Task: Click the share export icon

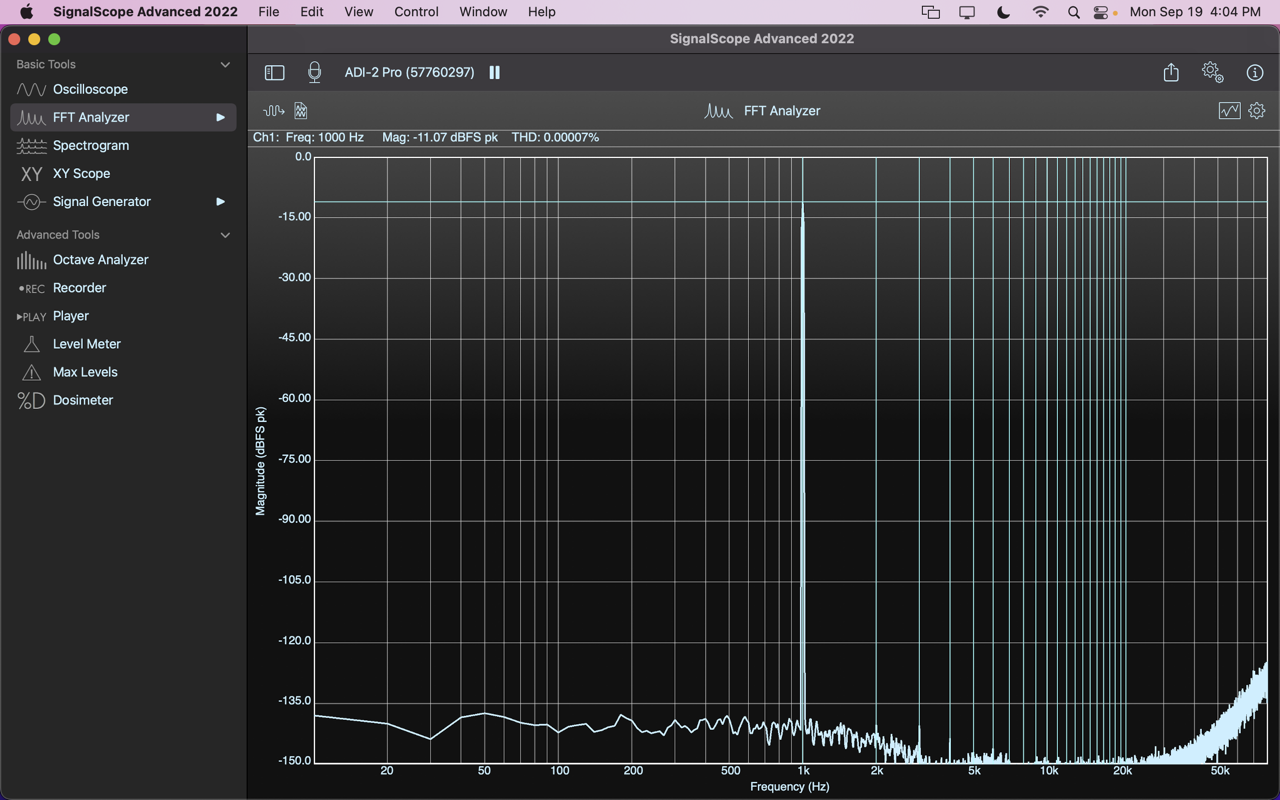Action: point(1171,72)
